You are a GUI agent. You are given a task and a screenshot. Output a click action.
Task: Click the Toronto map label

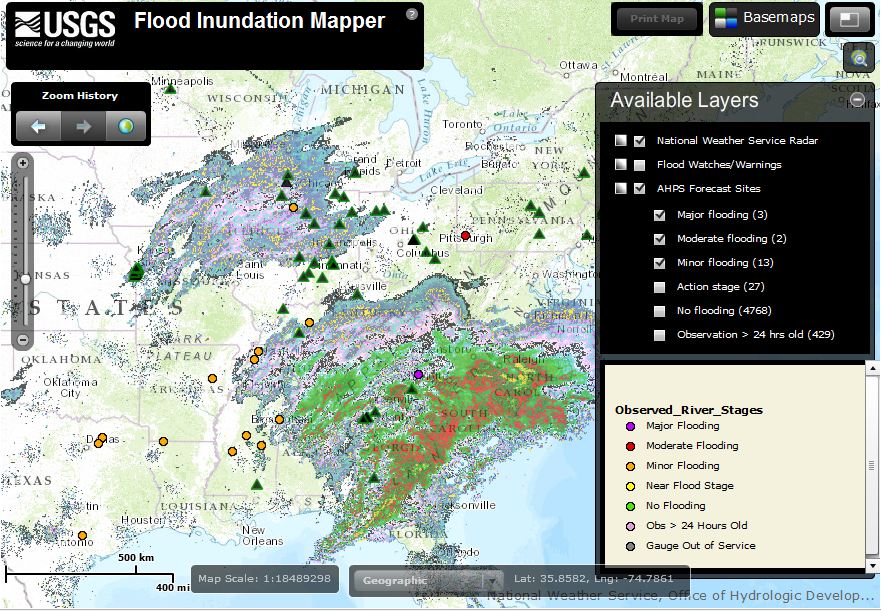tap(462, 124)
